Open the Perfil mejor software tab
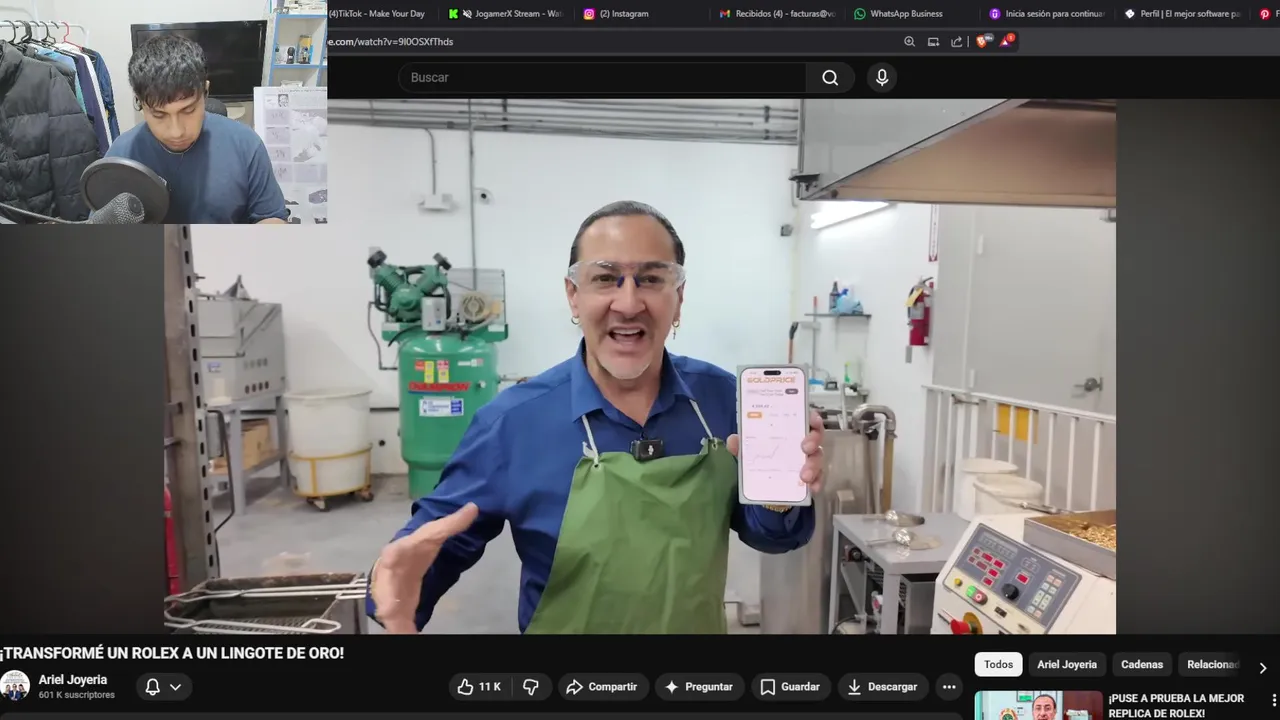 (x=1181, y=14)
